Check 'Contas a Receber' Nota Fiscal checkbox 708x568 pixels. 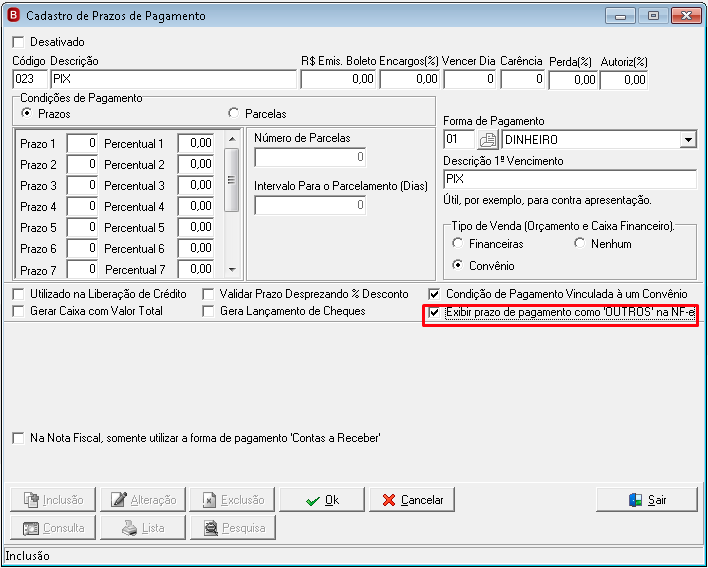click(19, 438)
